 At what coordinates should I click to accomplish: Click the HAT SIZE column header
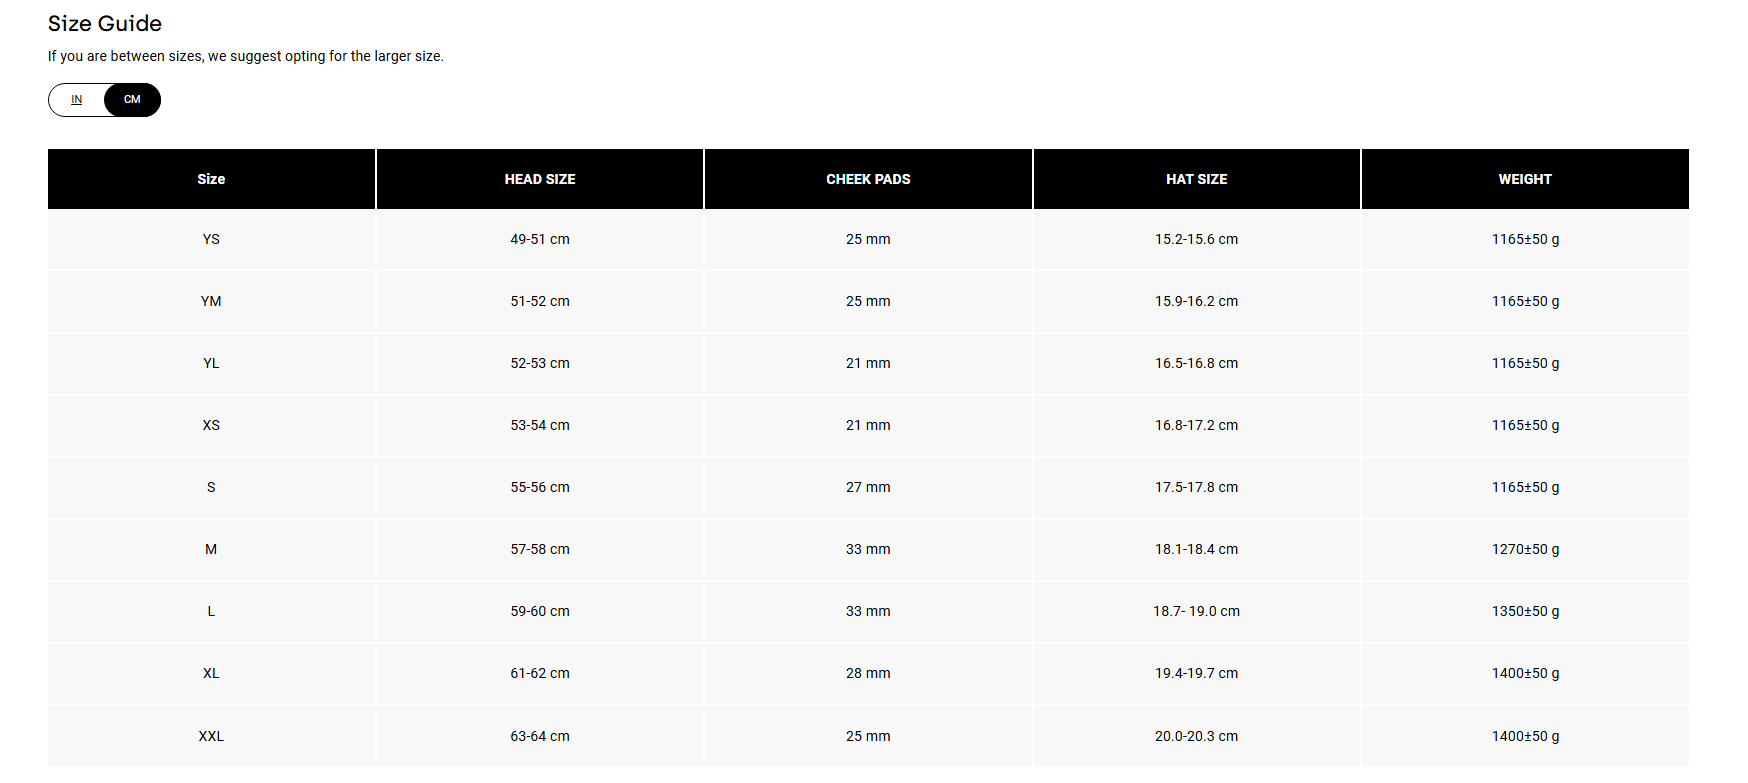point(1196,179)
